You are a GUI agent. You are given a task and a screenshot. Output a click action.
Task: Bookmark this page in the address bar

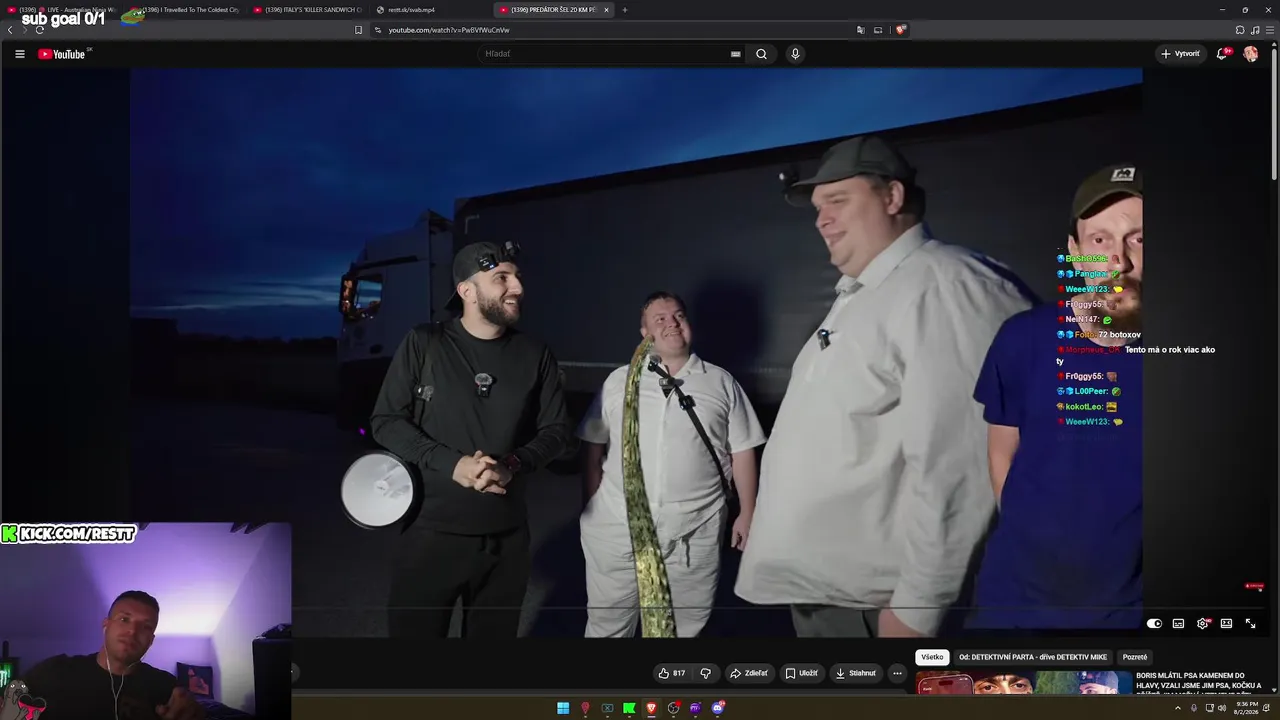click(x=359, y=30)
